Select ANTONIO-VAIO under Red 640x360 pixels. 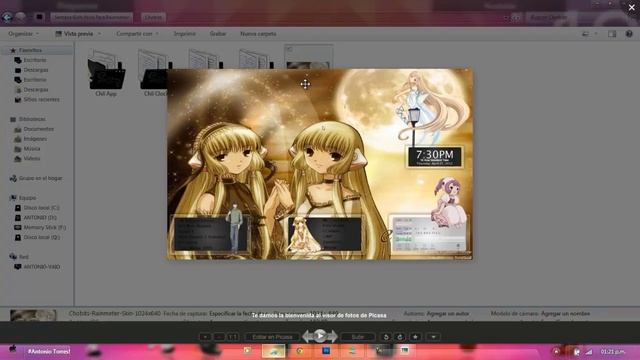coord(42,267)
